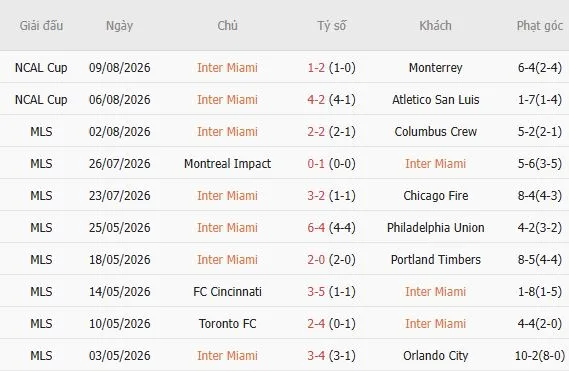Select the Ngày column header
Screen dimensions: 569x372
(119, 26)
